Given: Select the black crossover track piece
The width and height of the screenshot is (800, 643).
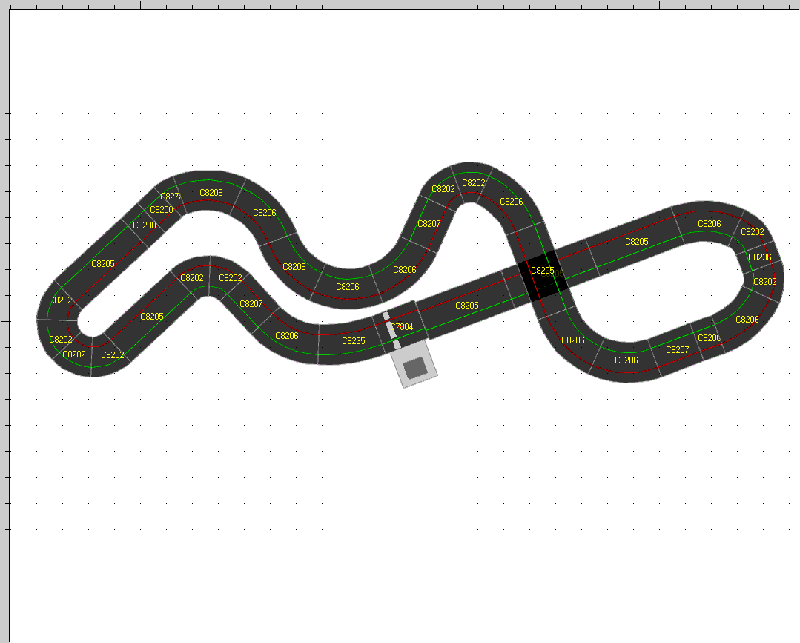Looking at the screenshot, I should [542, 273].
